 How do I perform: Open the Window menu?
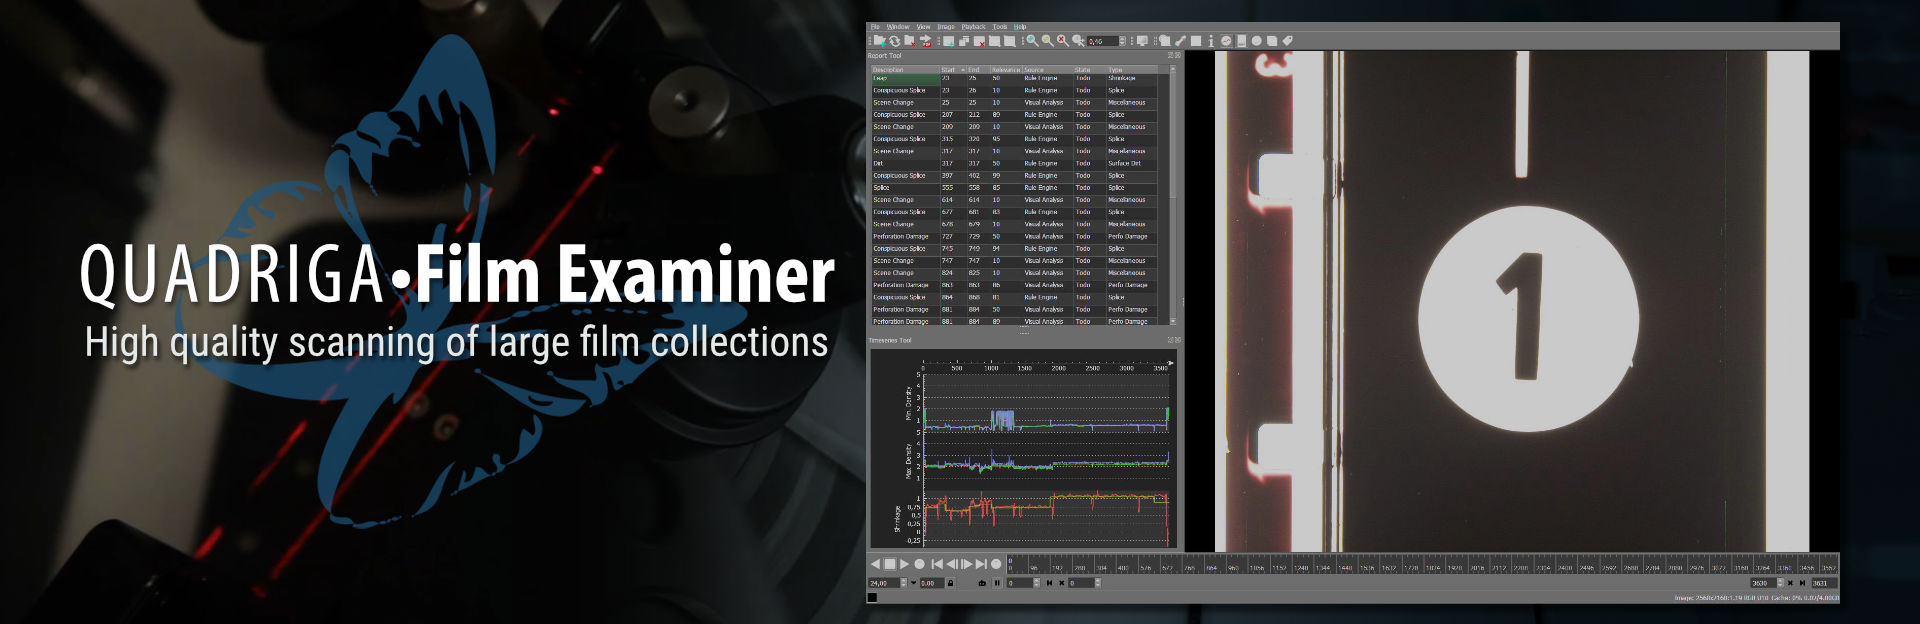click(x=898, y=27)
